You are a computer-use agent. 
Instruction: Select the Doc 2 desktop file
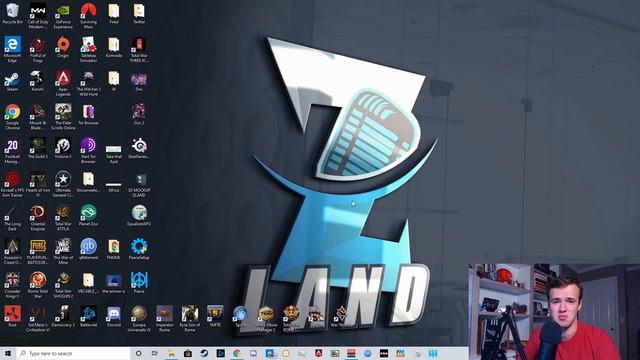tap(139, 115)
